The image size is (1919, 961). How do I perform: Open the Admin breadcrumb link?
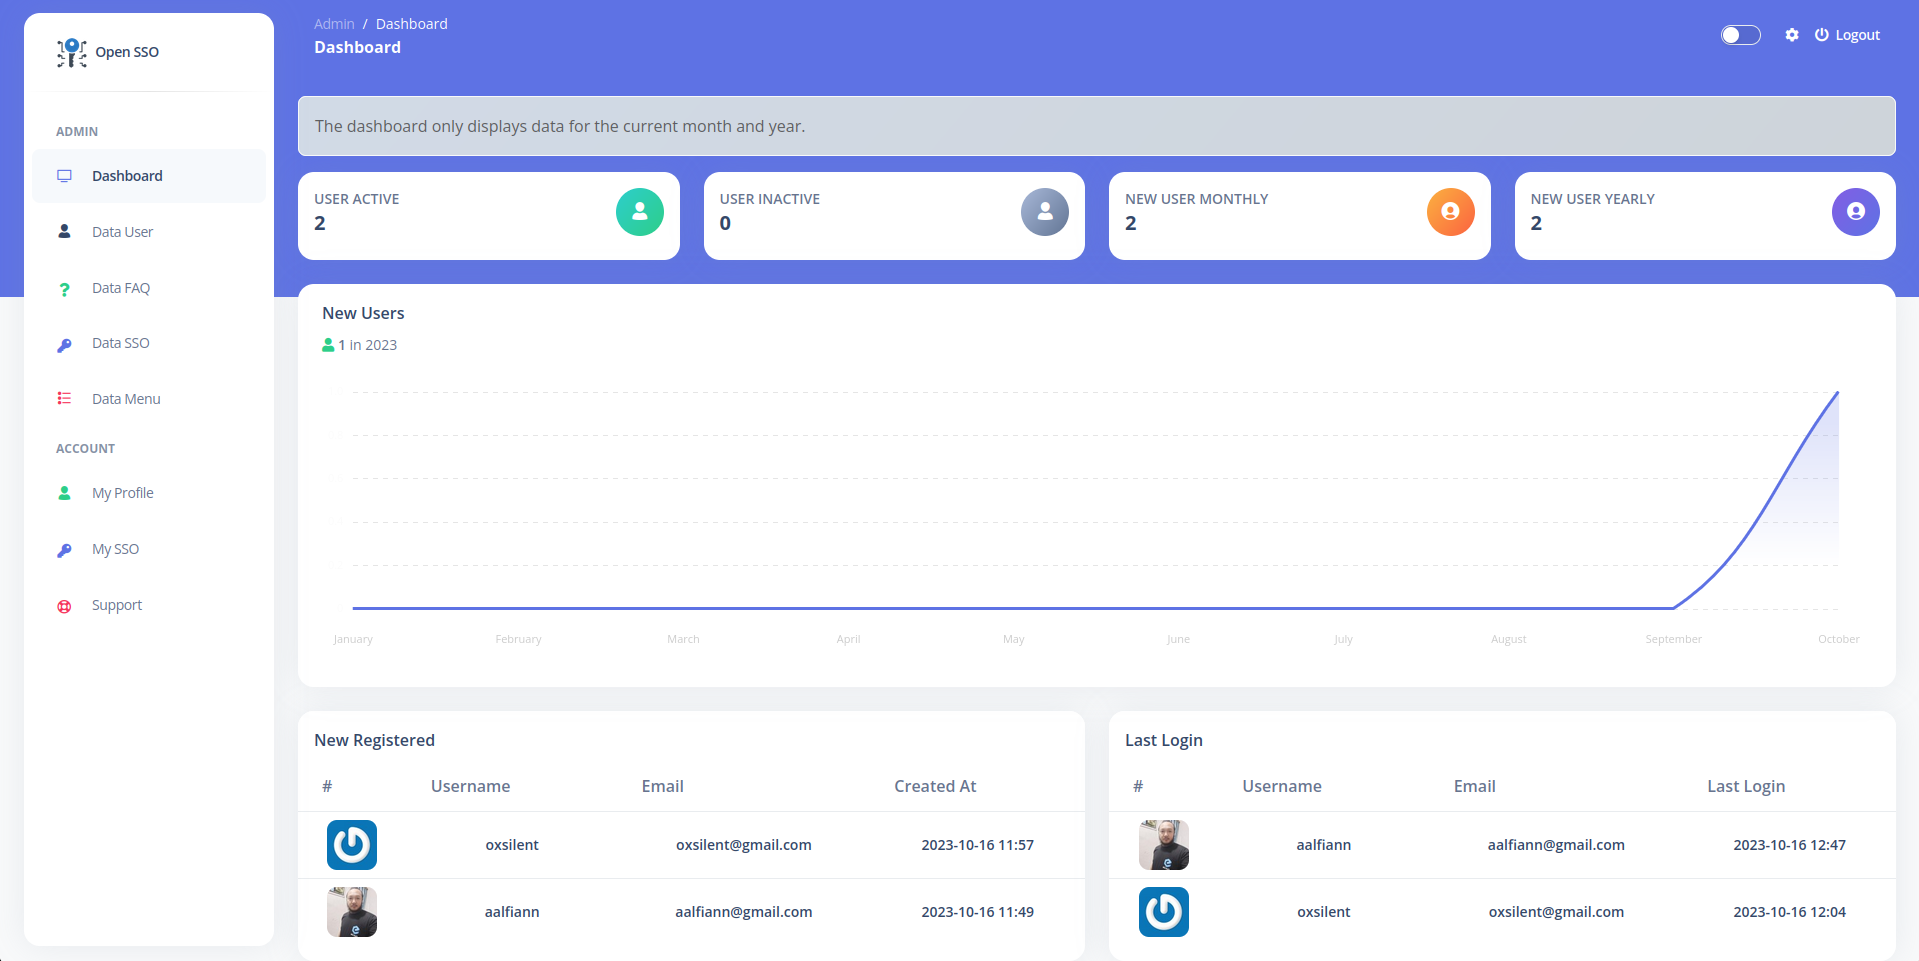click(x=333, y=23)
